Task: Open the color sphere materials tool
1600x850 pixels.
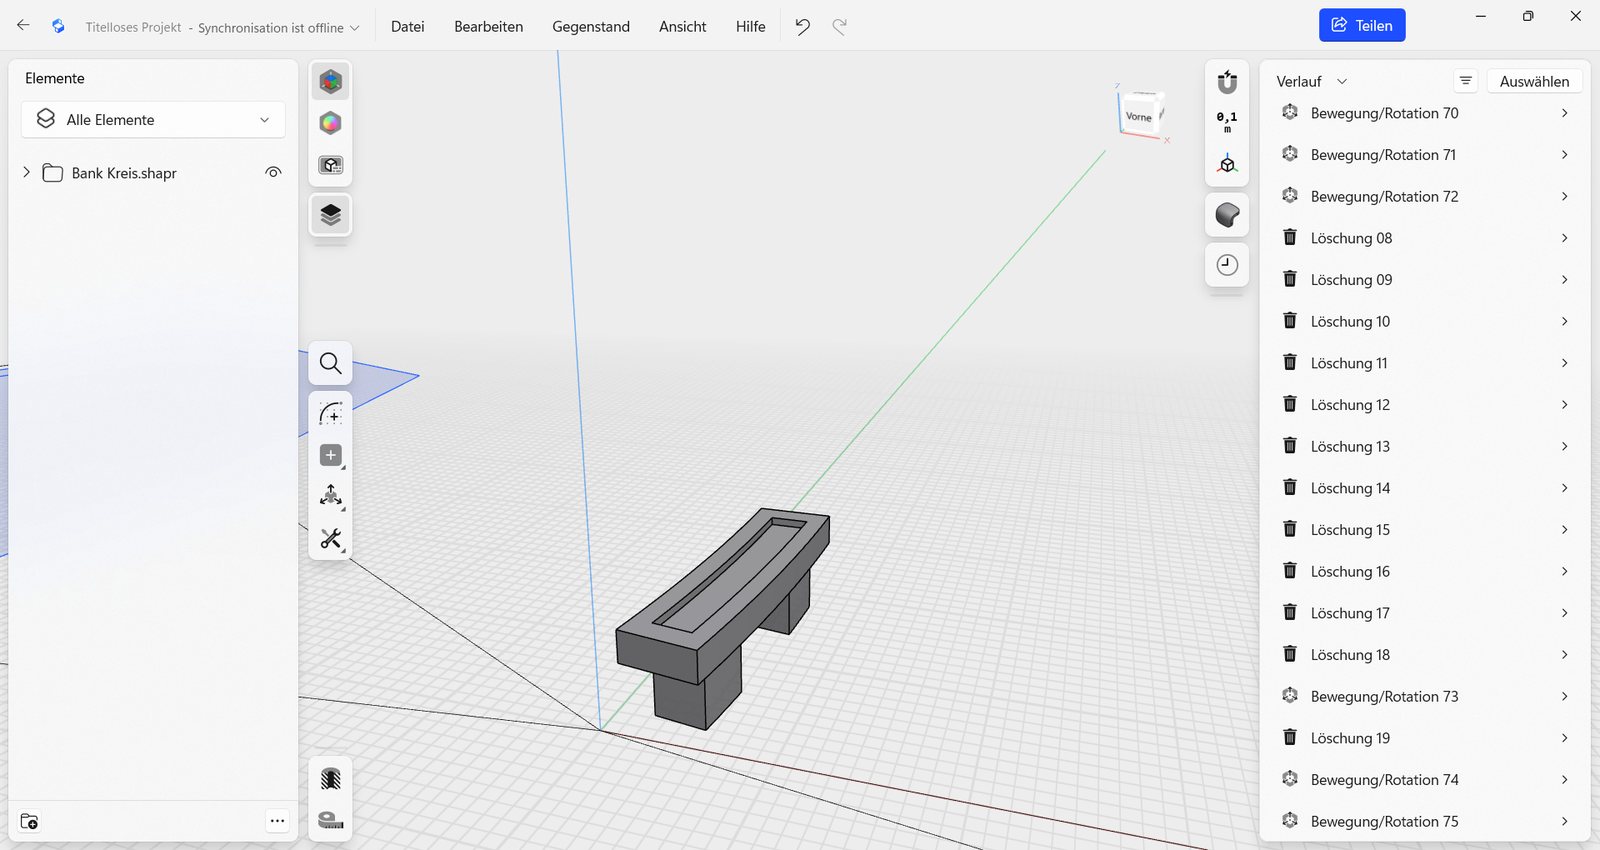Action: tap(331, 123)
